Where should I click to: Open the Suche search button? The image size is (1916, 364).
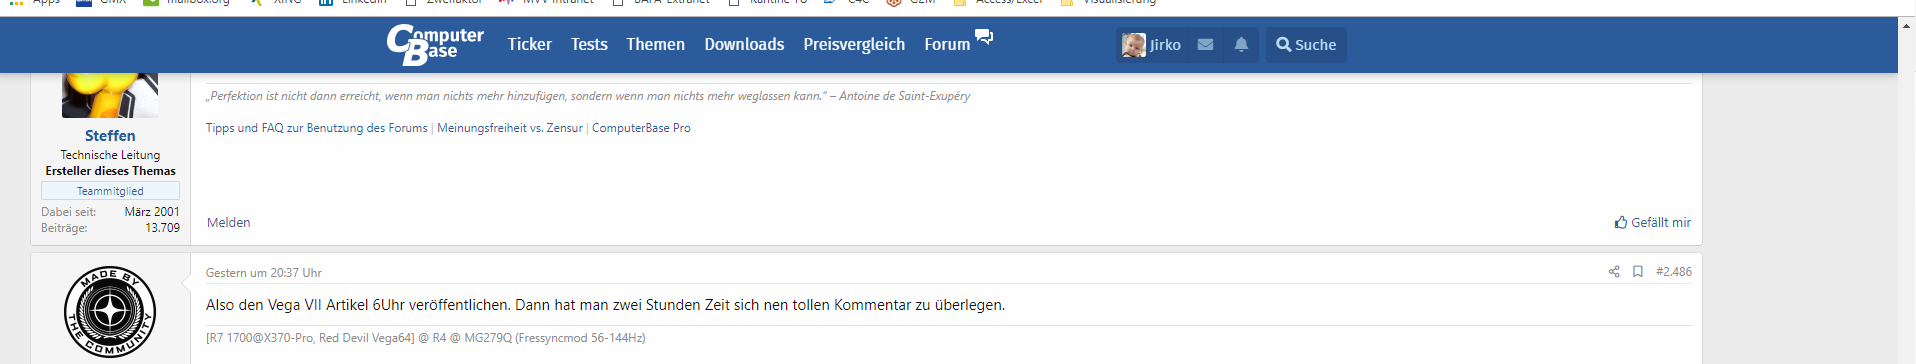coord(1306,45)
